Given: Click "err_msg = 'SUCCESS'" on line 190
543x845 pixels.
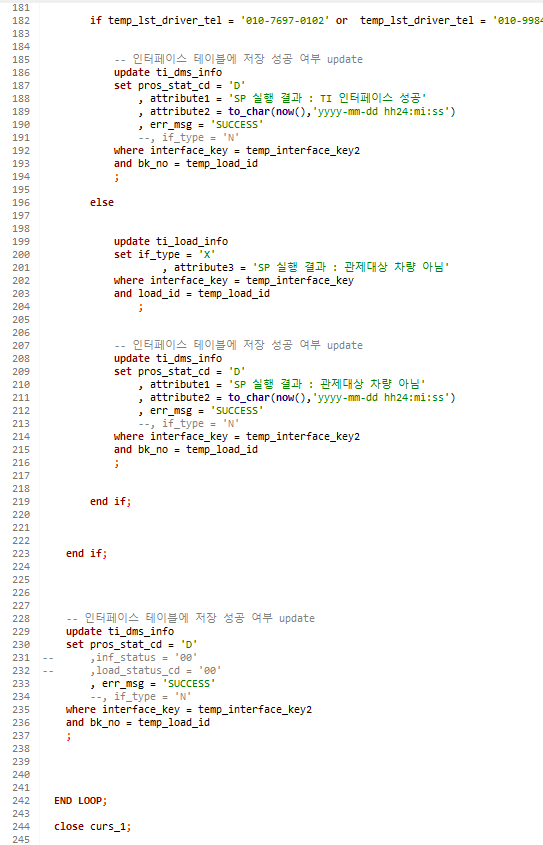Looking at the screenshot, I should click(206, 124).
